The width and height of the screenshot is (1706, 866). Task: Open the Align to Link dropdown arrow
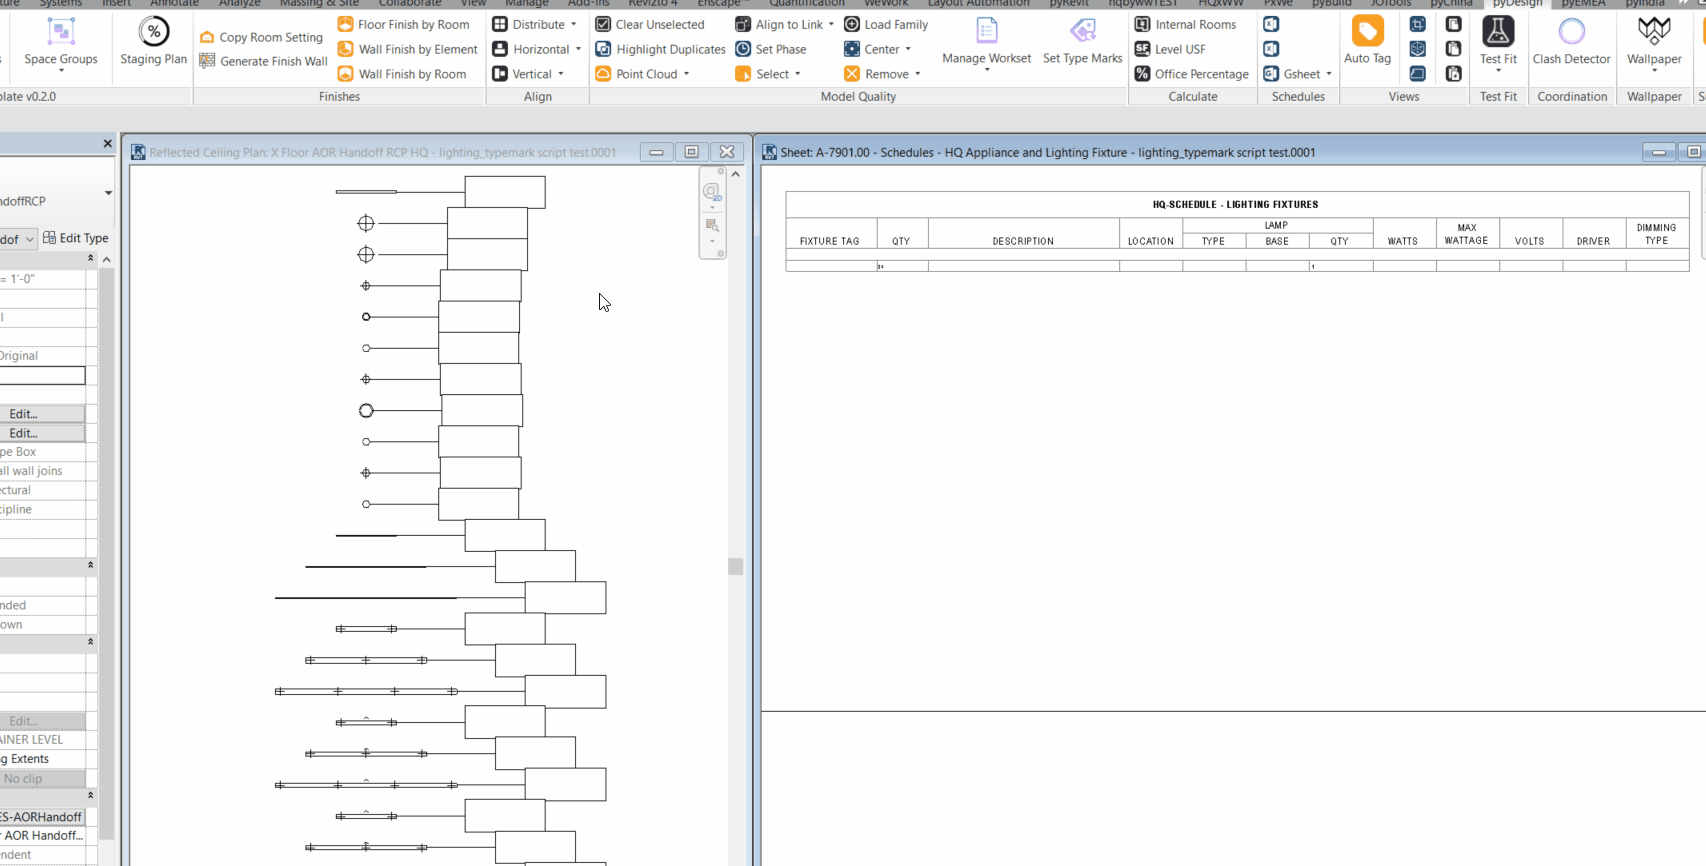click(x=831, y=24)
